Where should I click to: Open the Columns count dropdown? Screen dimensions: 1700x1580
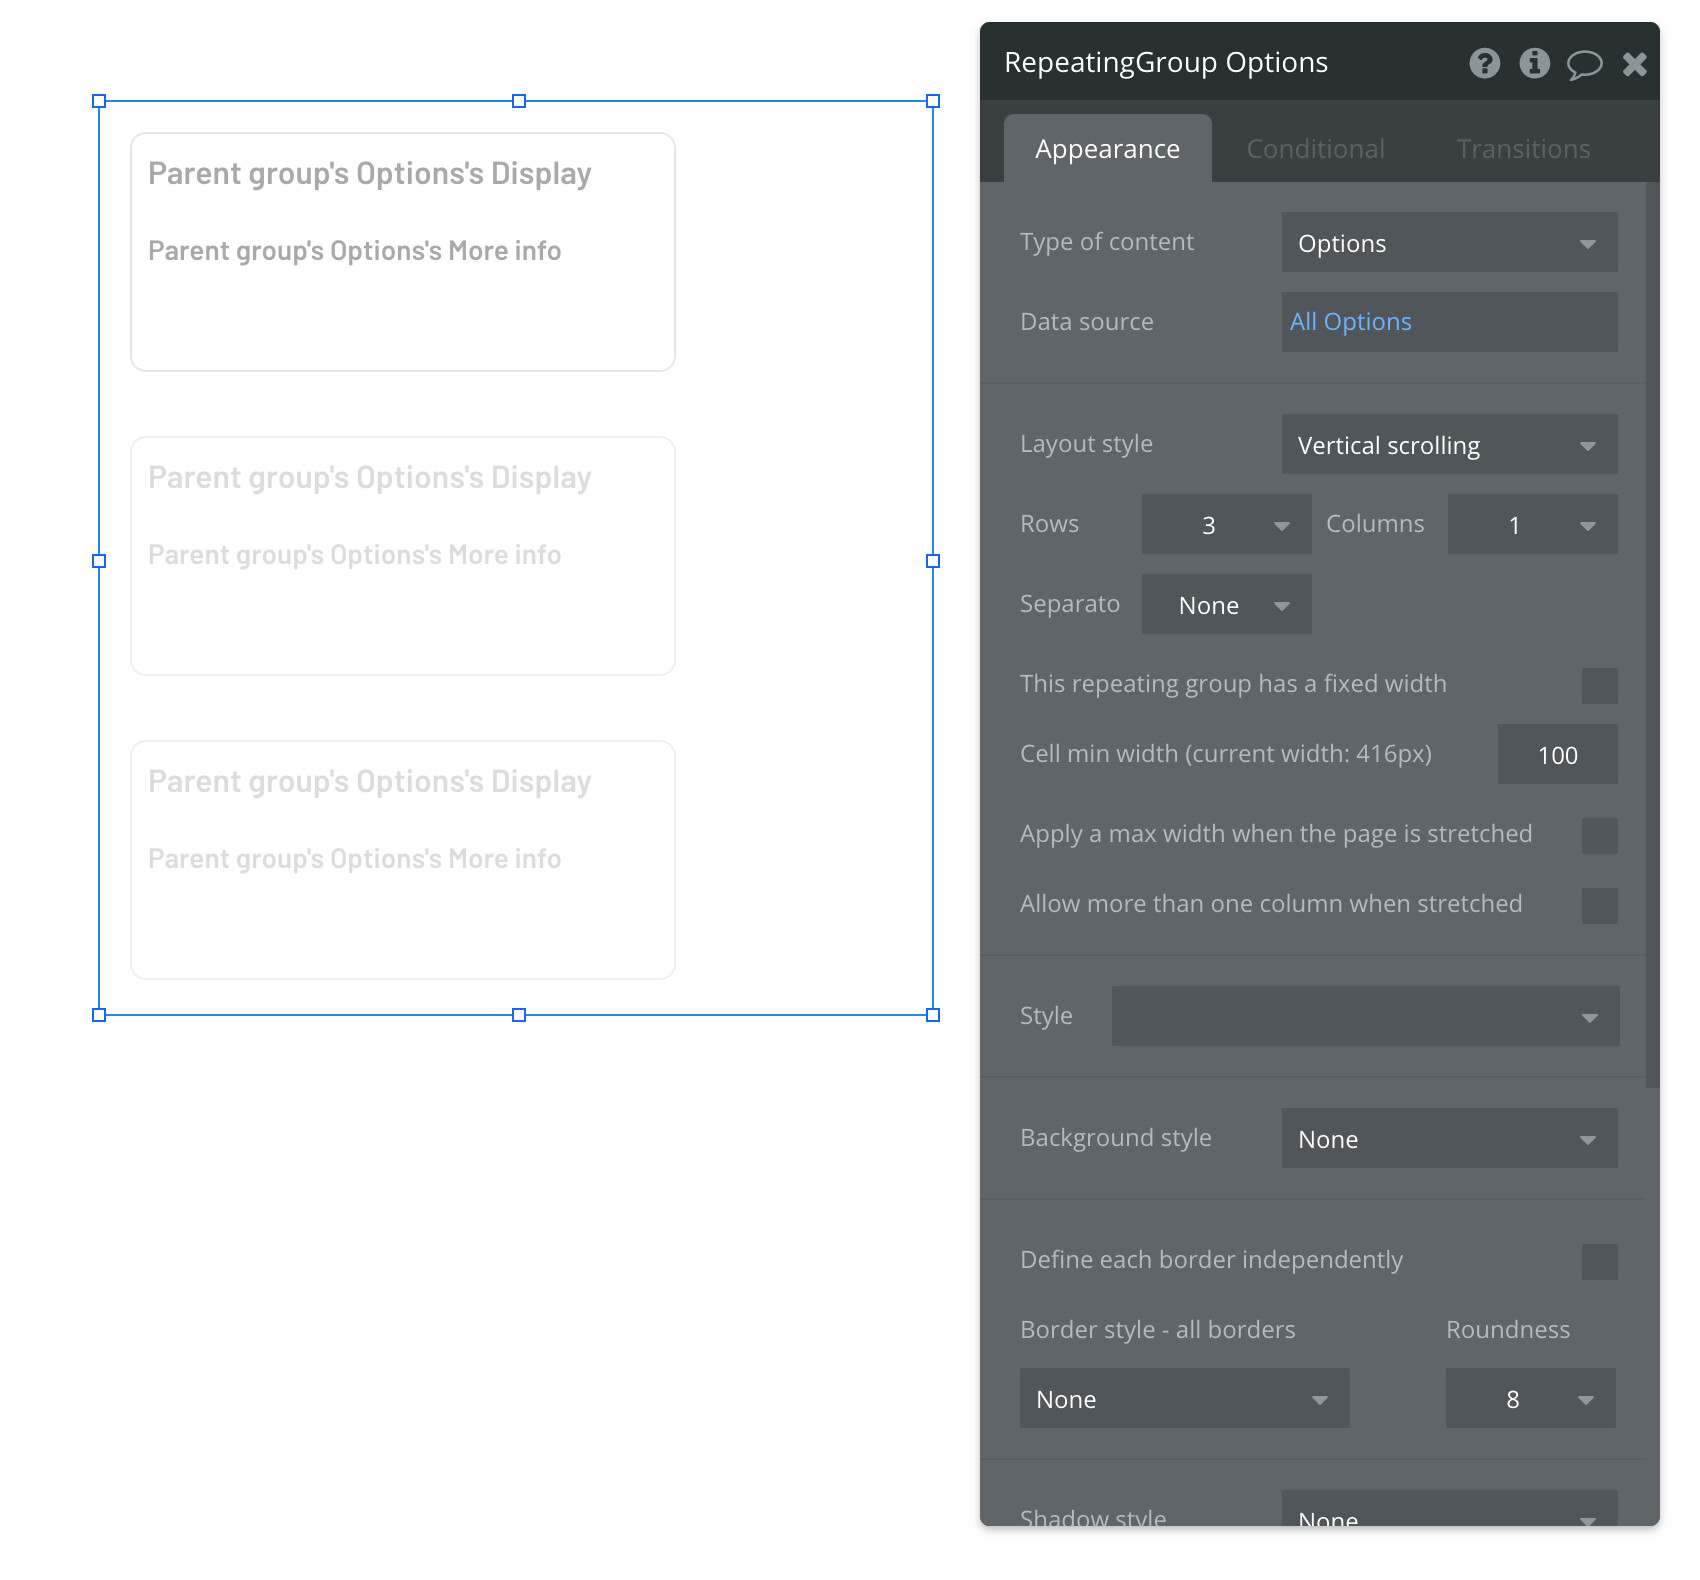pos(1532,524)
